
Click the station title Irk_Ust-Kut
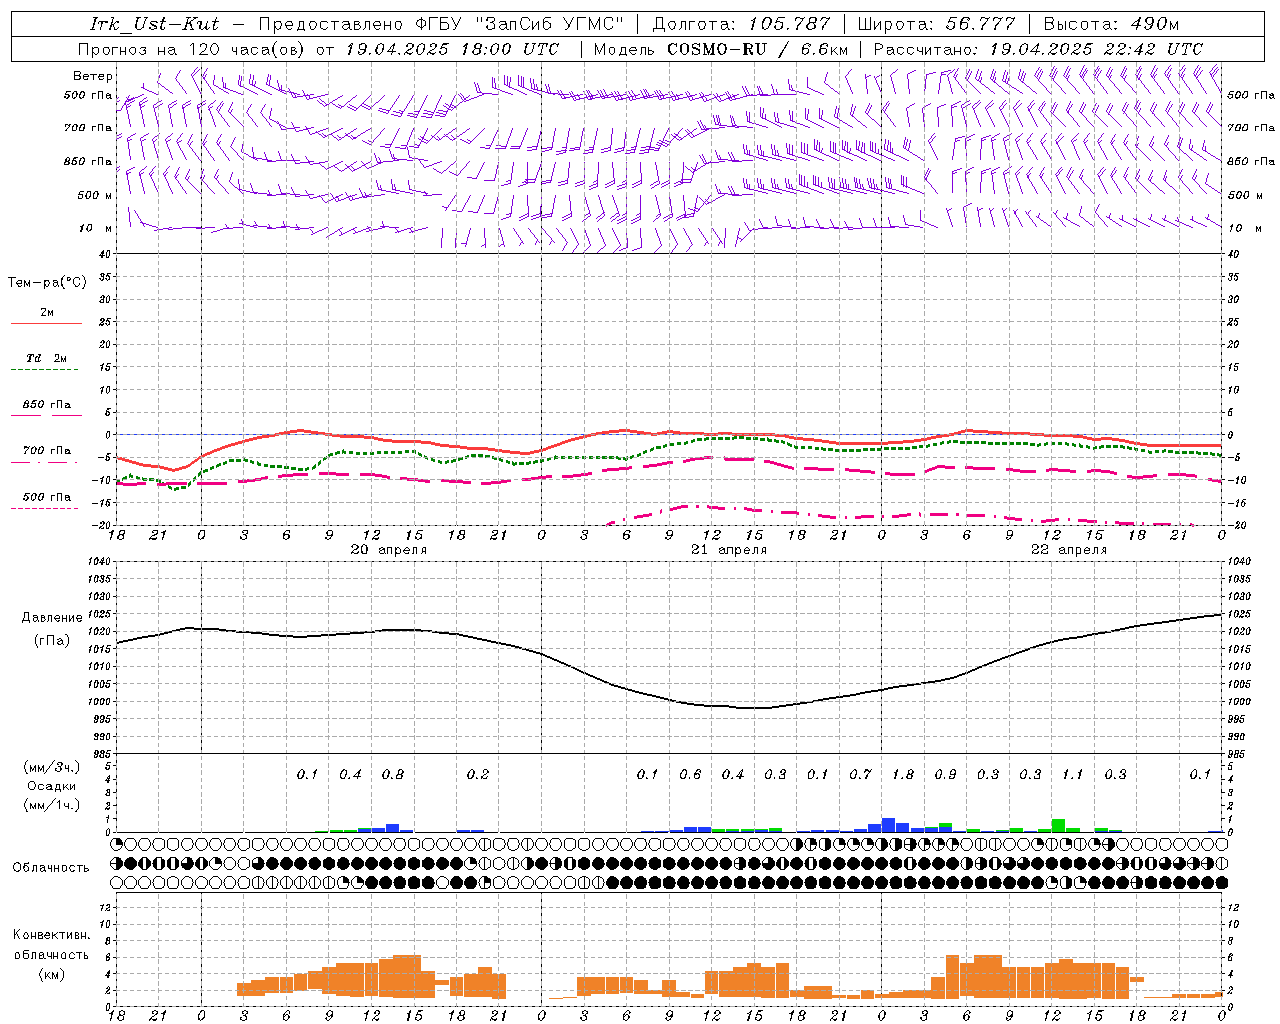pyautogui.click(x=155, y=24)
